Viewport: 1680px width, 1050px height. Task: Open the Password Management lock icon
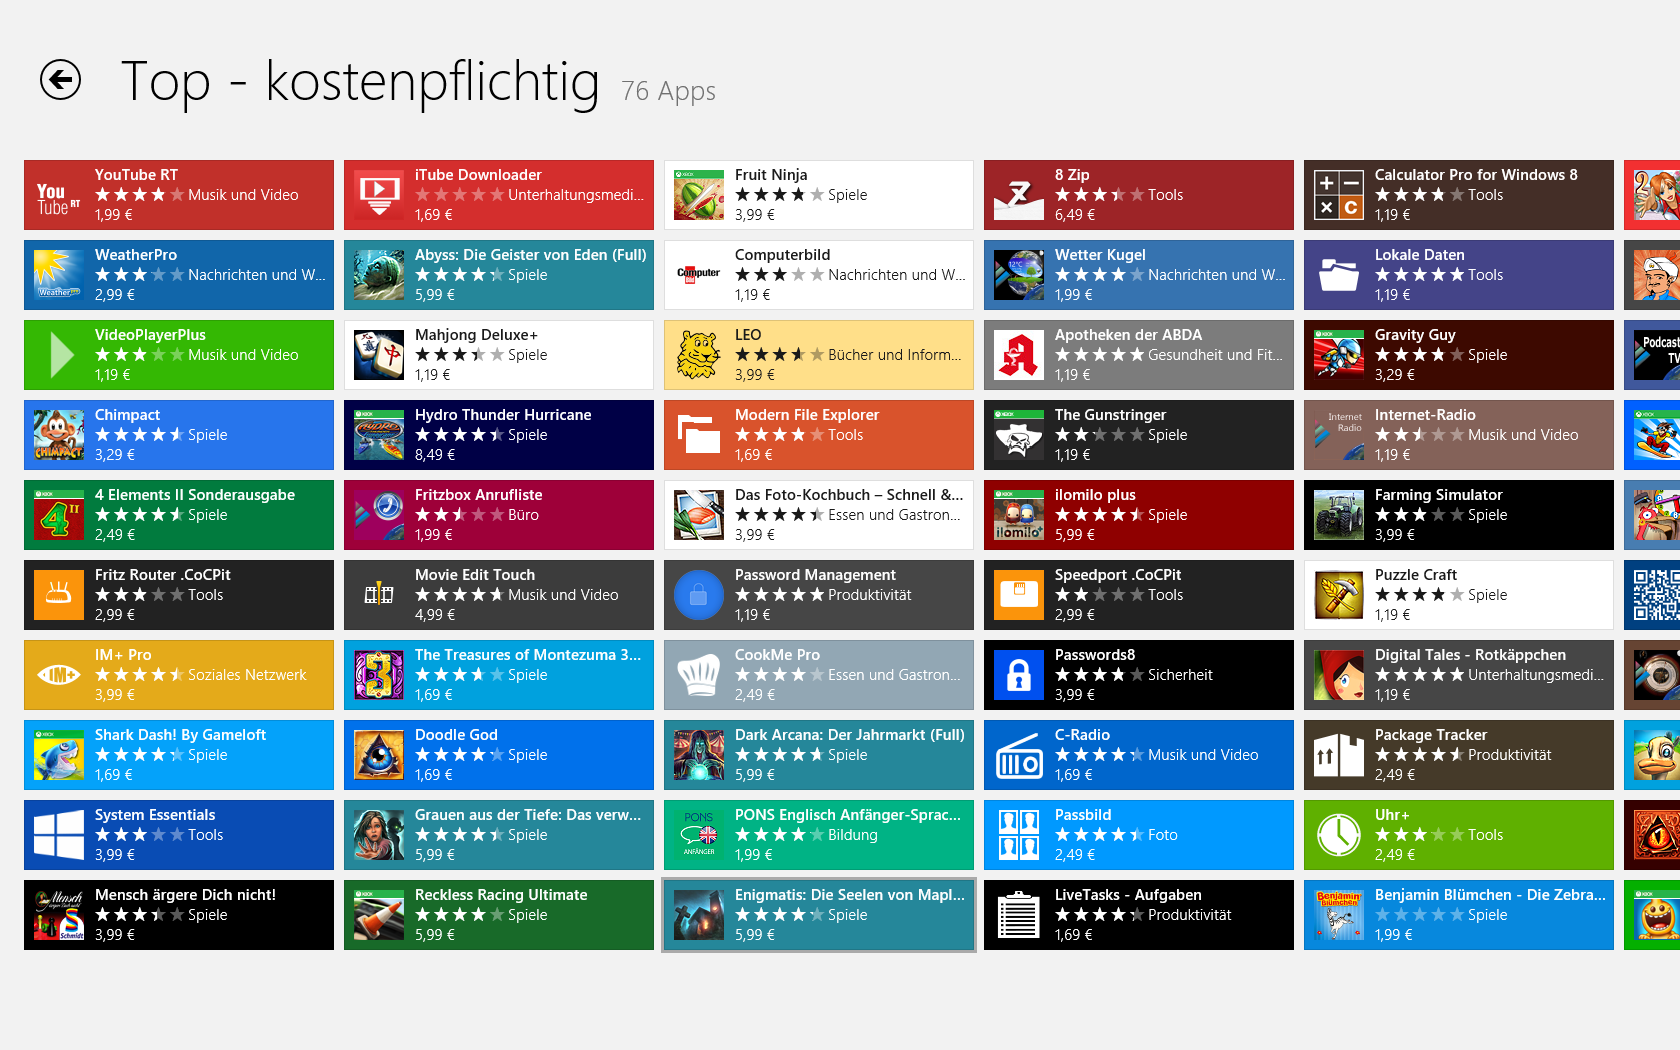[699, 595]
